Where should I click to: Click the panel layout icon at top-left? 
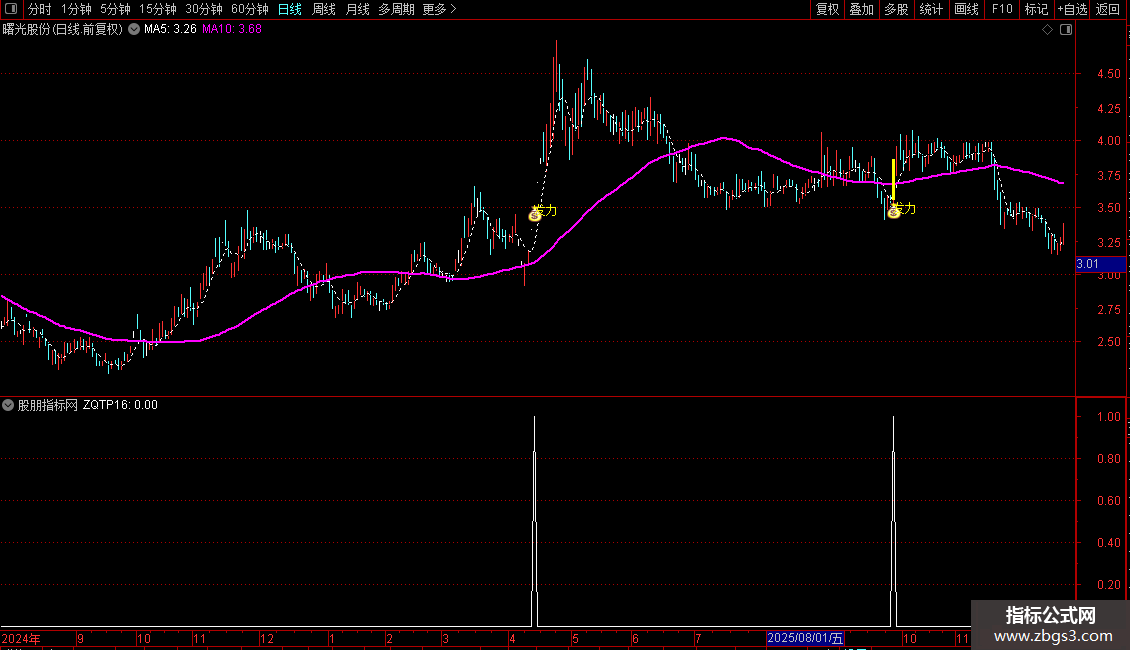[x=11, y=9]
